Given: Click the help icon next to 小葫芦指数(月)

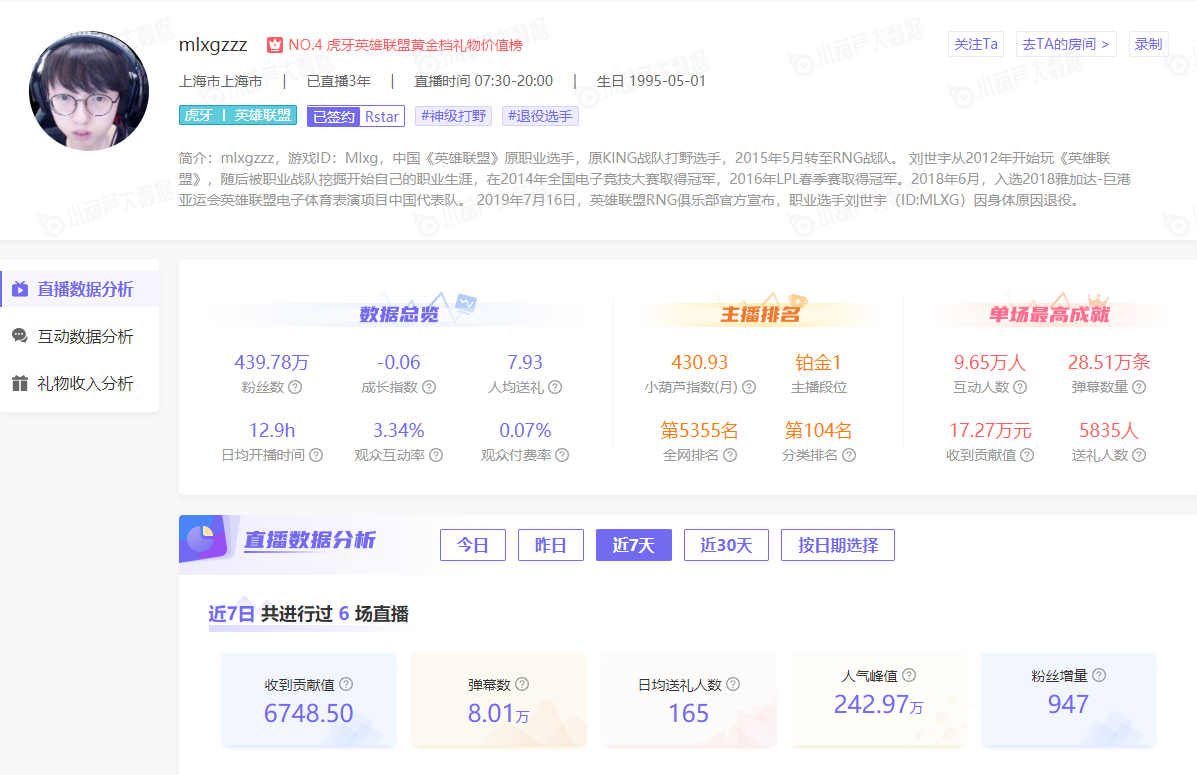Looking at the screenshot, I should [749, 387].
